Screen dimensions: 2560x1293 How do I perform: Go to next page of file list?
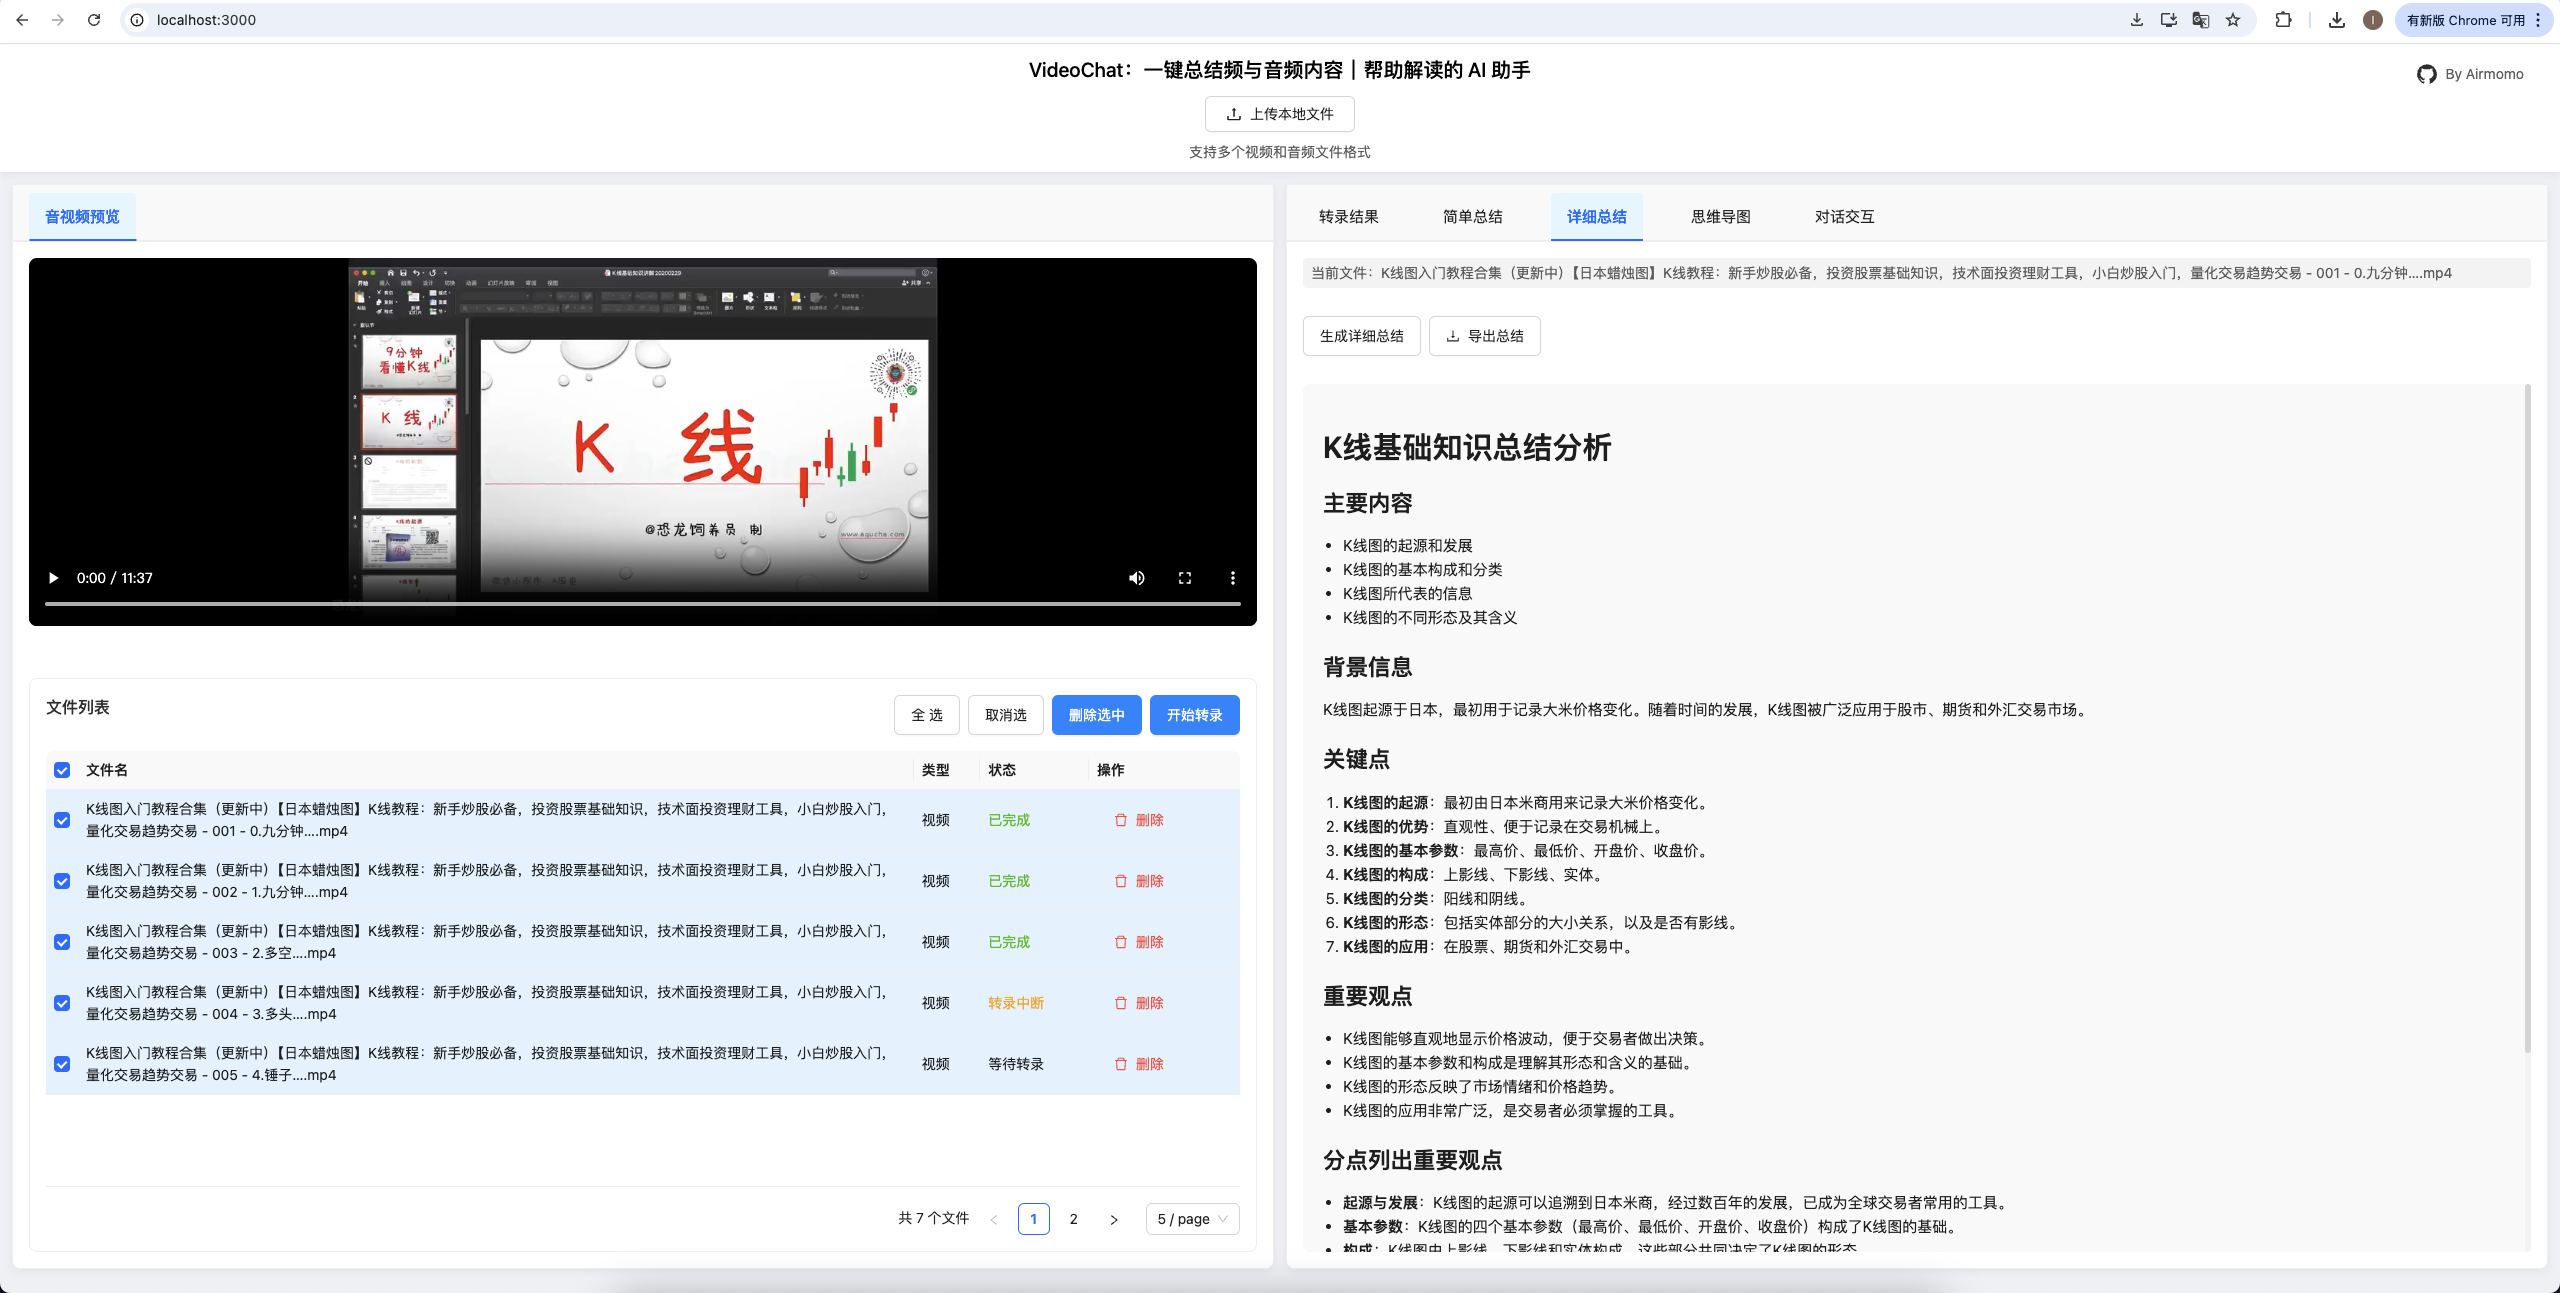pos(1114,1219)
